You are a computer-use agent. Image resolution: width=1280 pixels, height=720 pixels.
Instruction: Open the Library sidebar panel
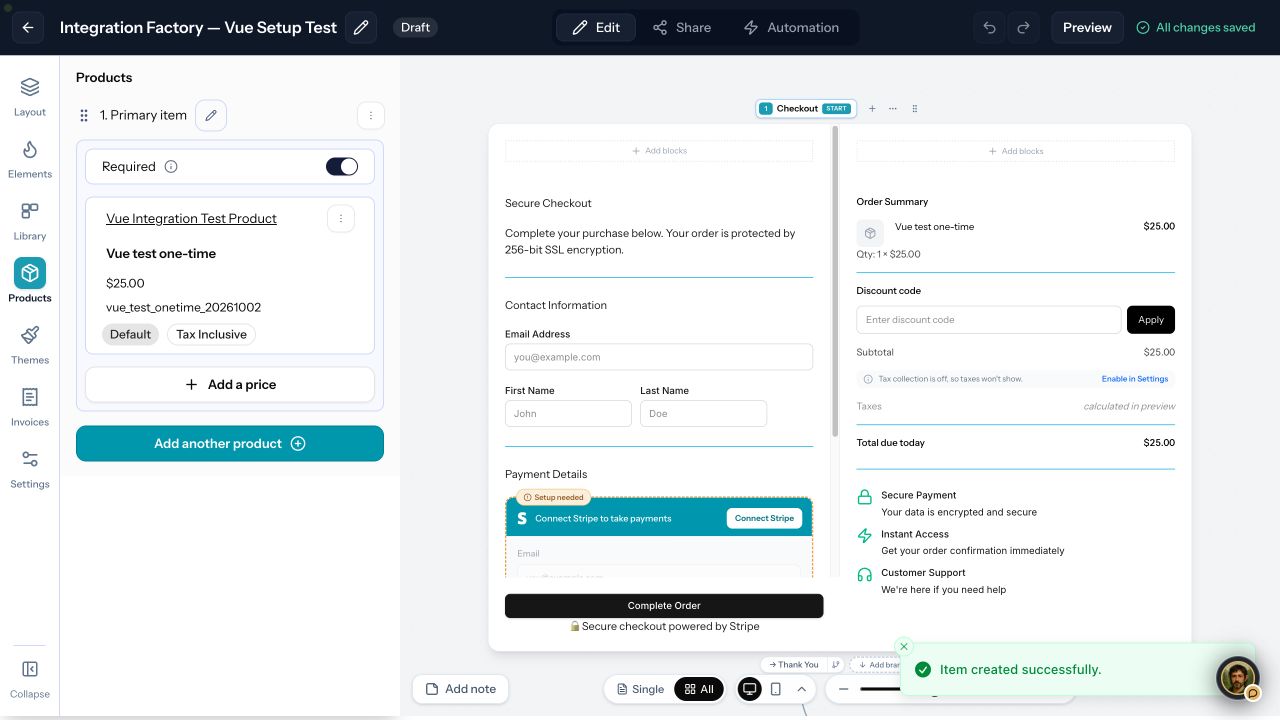pos(30,221)
